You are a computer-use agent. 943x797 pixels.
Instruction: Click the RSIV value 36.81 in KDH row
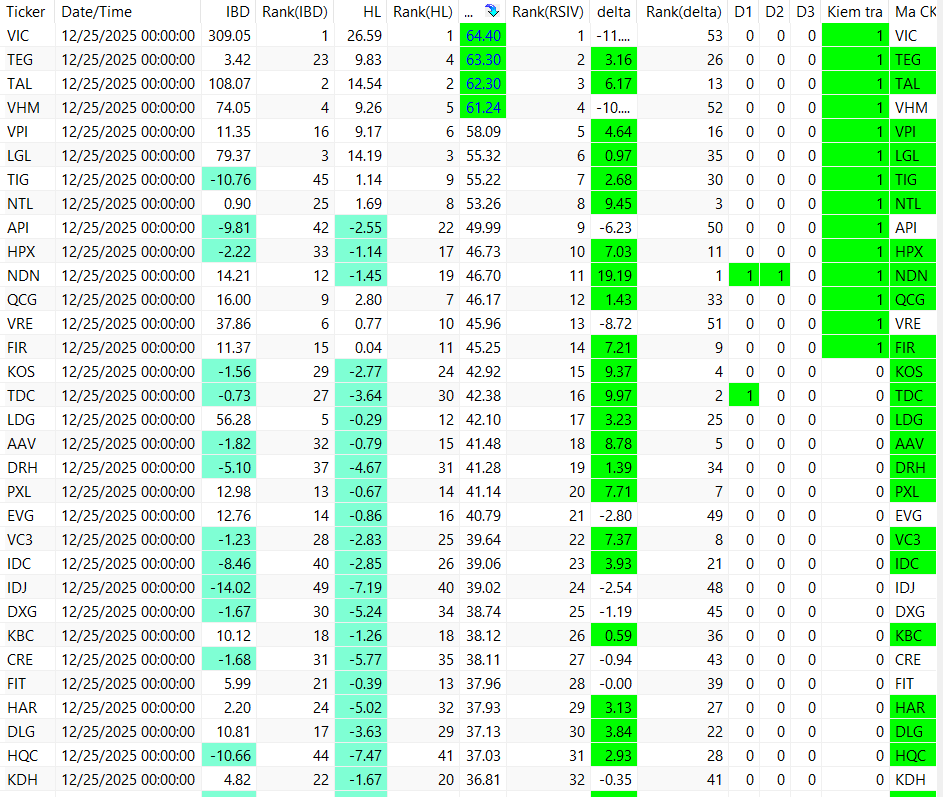point(483,780)
